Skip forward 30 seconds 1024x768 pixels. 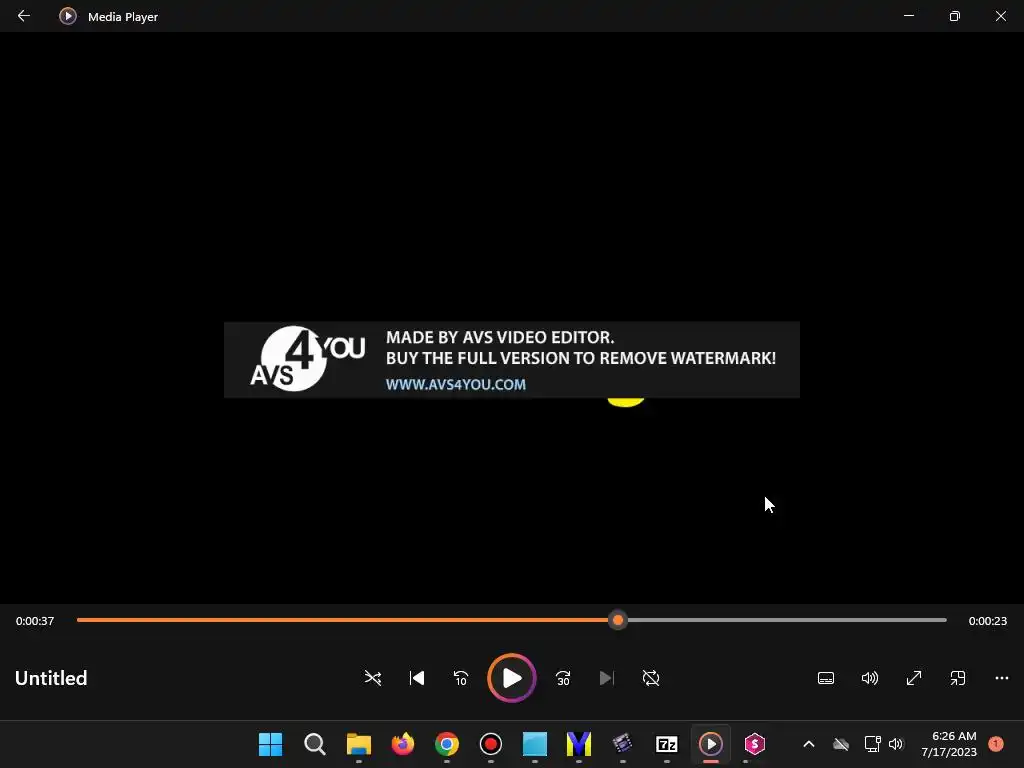pyautogui.click(x=563, y=678)
